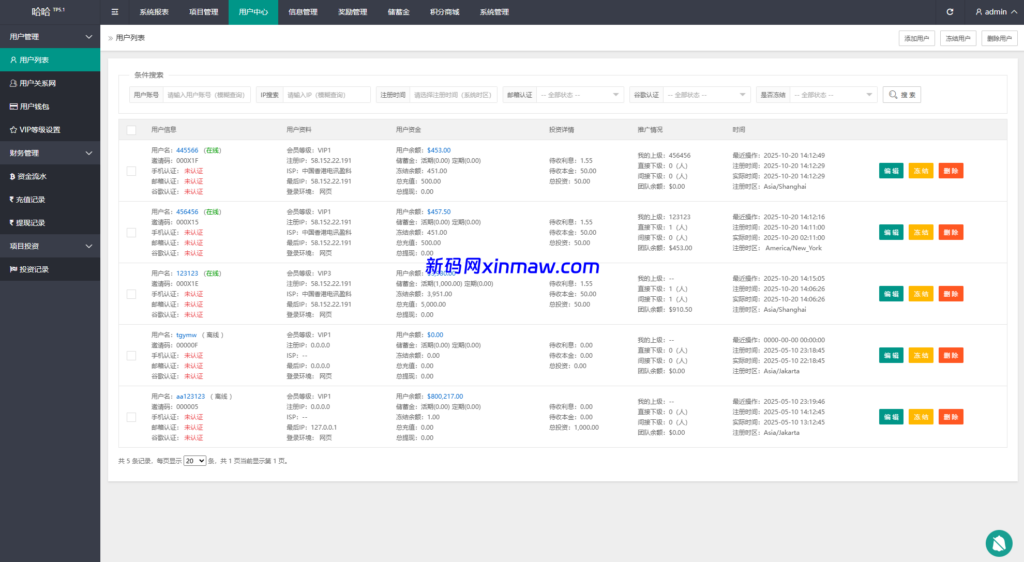Click red 删除 button for user 445566

pyautogui.click(x=951, y=171)
